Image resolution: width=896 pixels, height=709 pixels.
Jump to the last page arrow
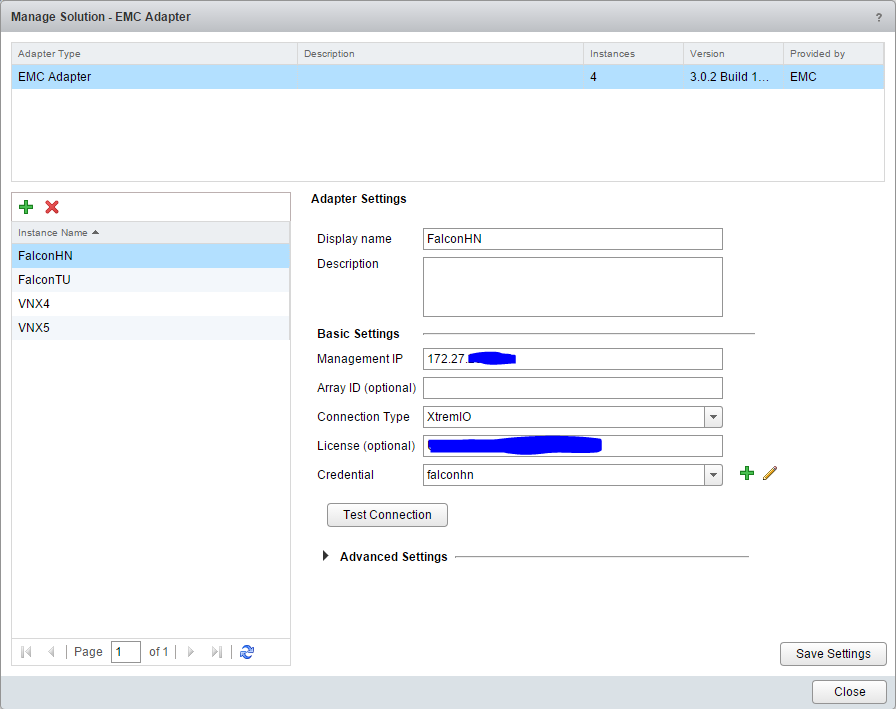pyautogui.click(x=216, y=652)
